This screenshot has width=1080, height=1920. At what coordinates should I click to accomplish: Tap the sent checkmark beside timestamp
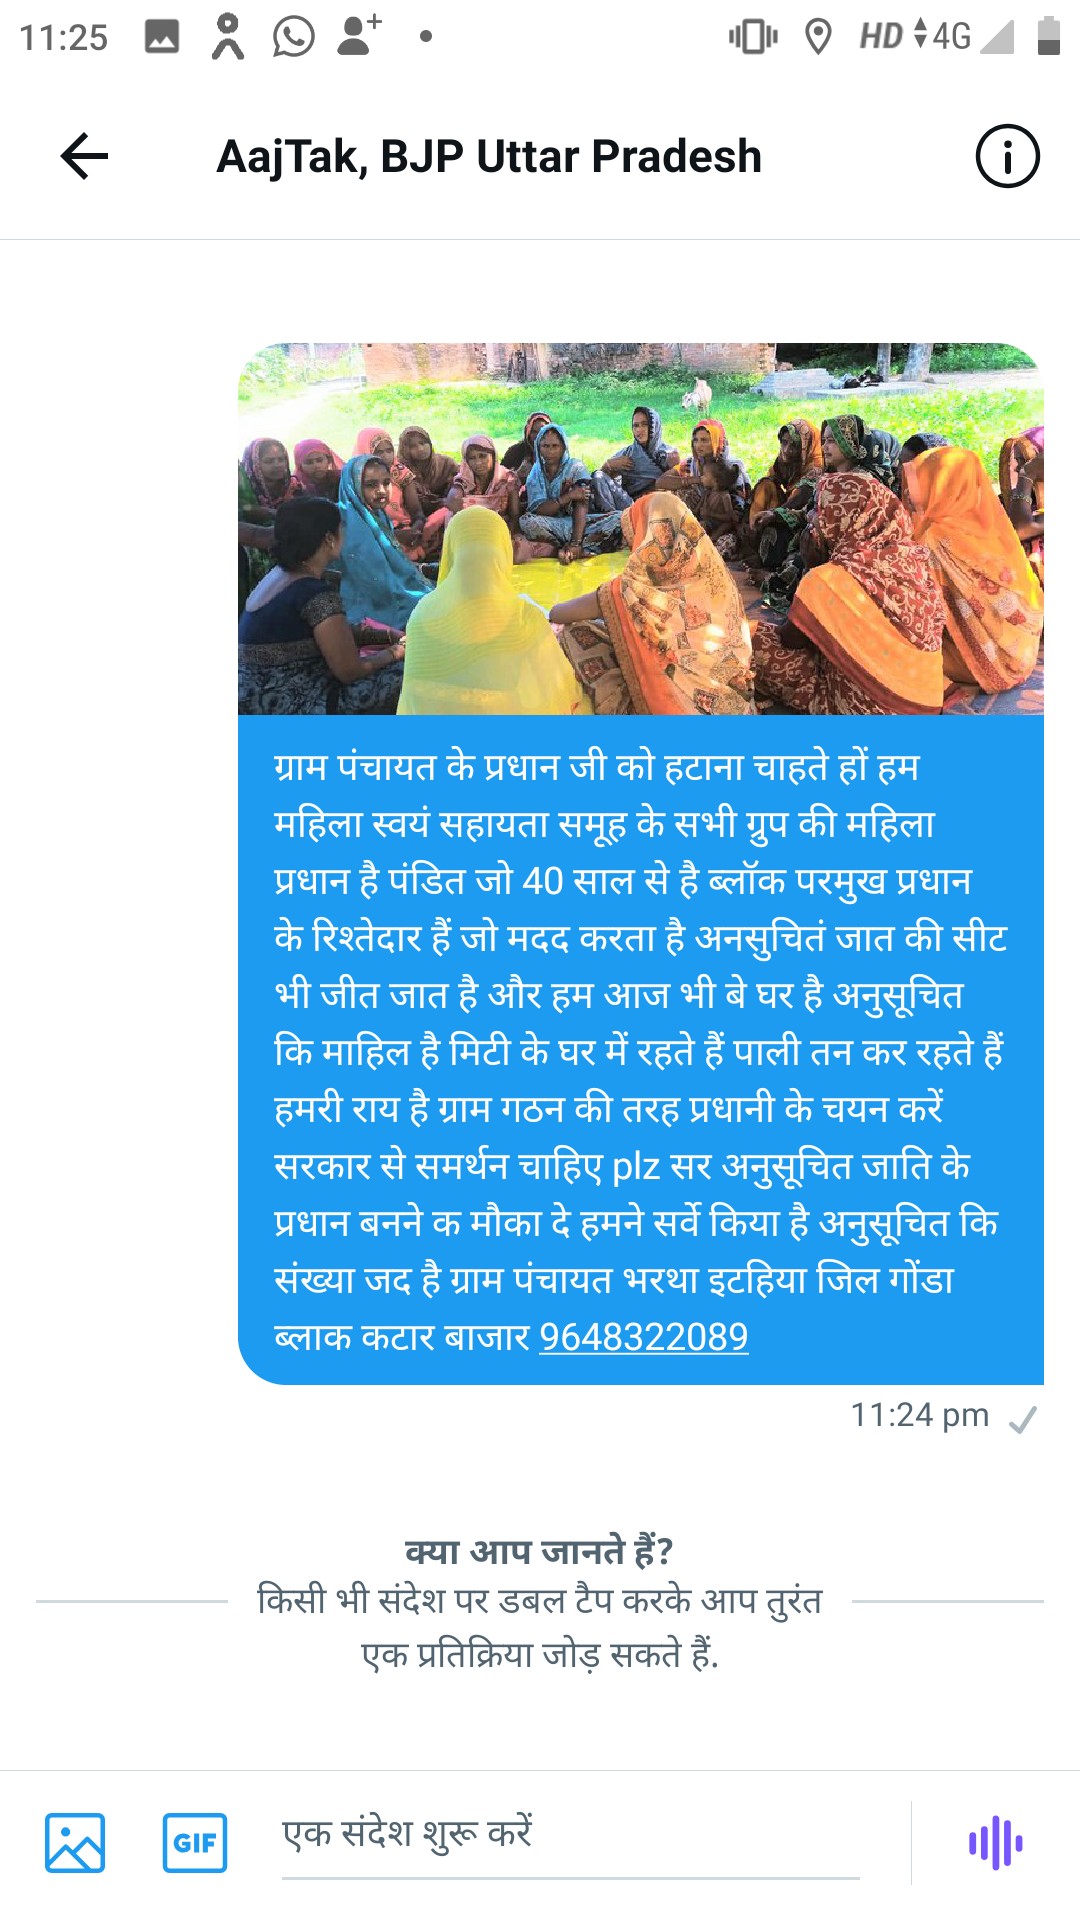coord(1023,1419)
